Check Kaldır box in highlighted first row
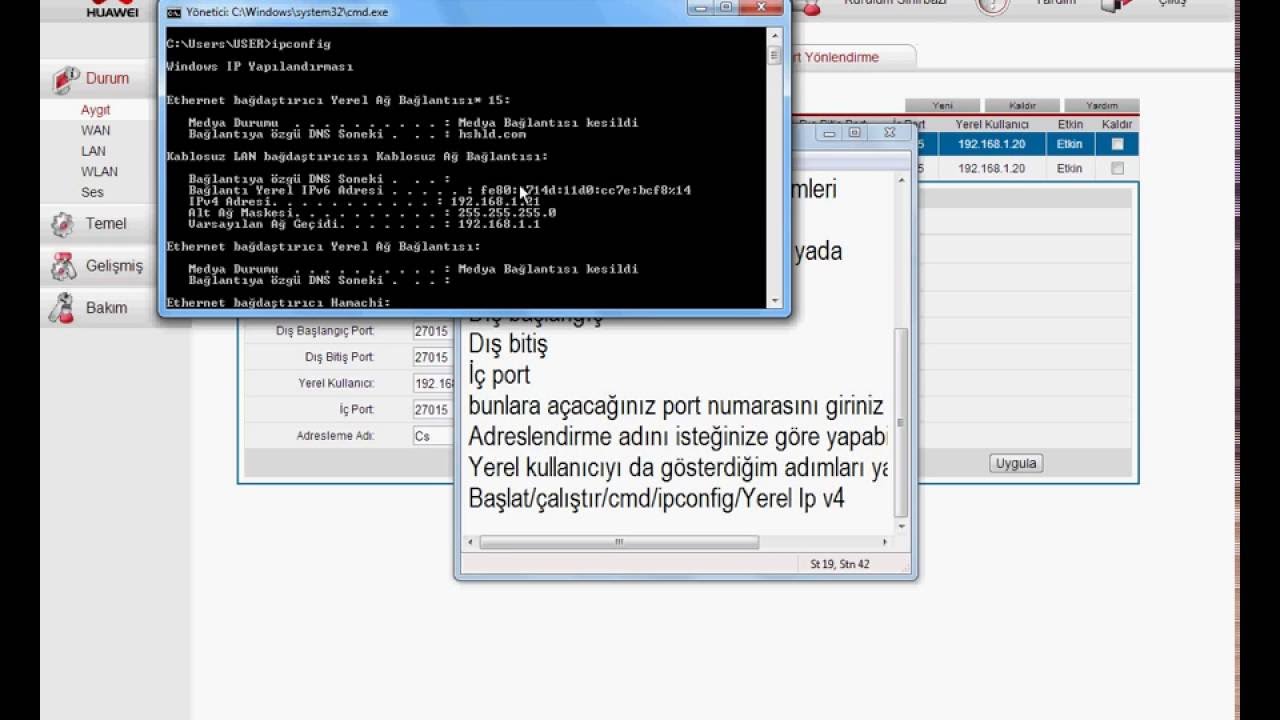Screen dimensions: 1280x720 (1117, 144)
